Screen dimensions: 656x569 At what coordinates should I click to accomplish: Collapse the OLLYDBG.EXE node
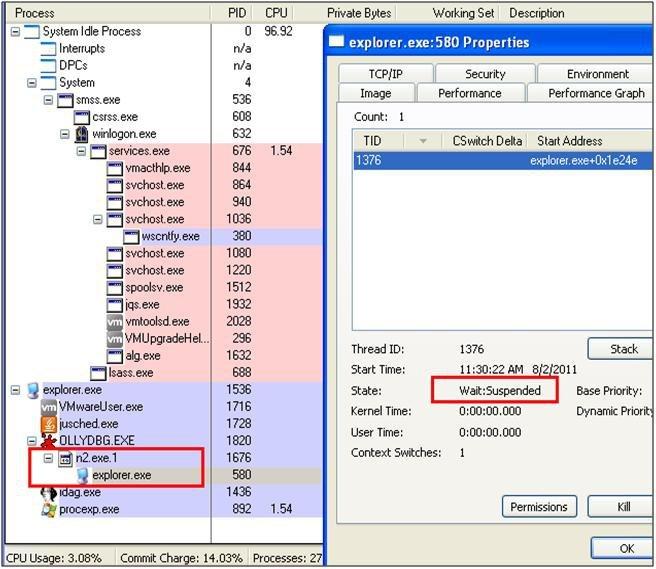tap(32, 441)
